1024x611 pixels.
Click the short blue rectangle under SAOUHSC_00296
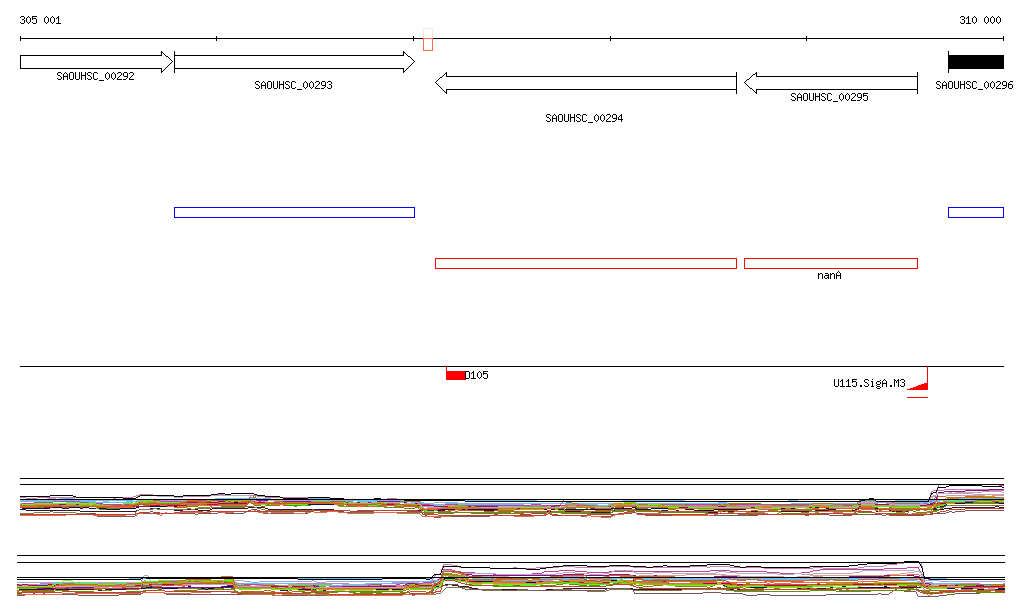pyautogui.click(x=976, y=212)
